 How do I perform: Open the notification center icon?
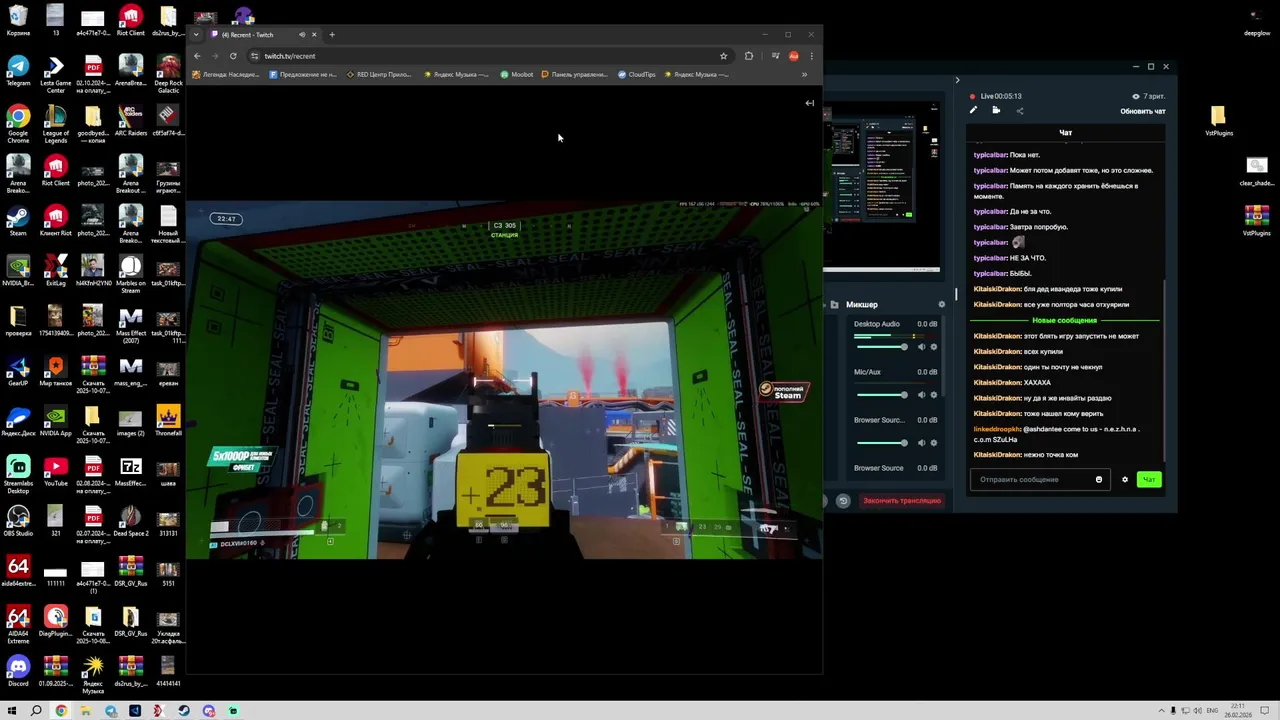pyautogui.click(x=1265, y=711)
